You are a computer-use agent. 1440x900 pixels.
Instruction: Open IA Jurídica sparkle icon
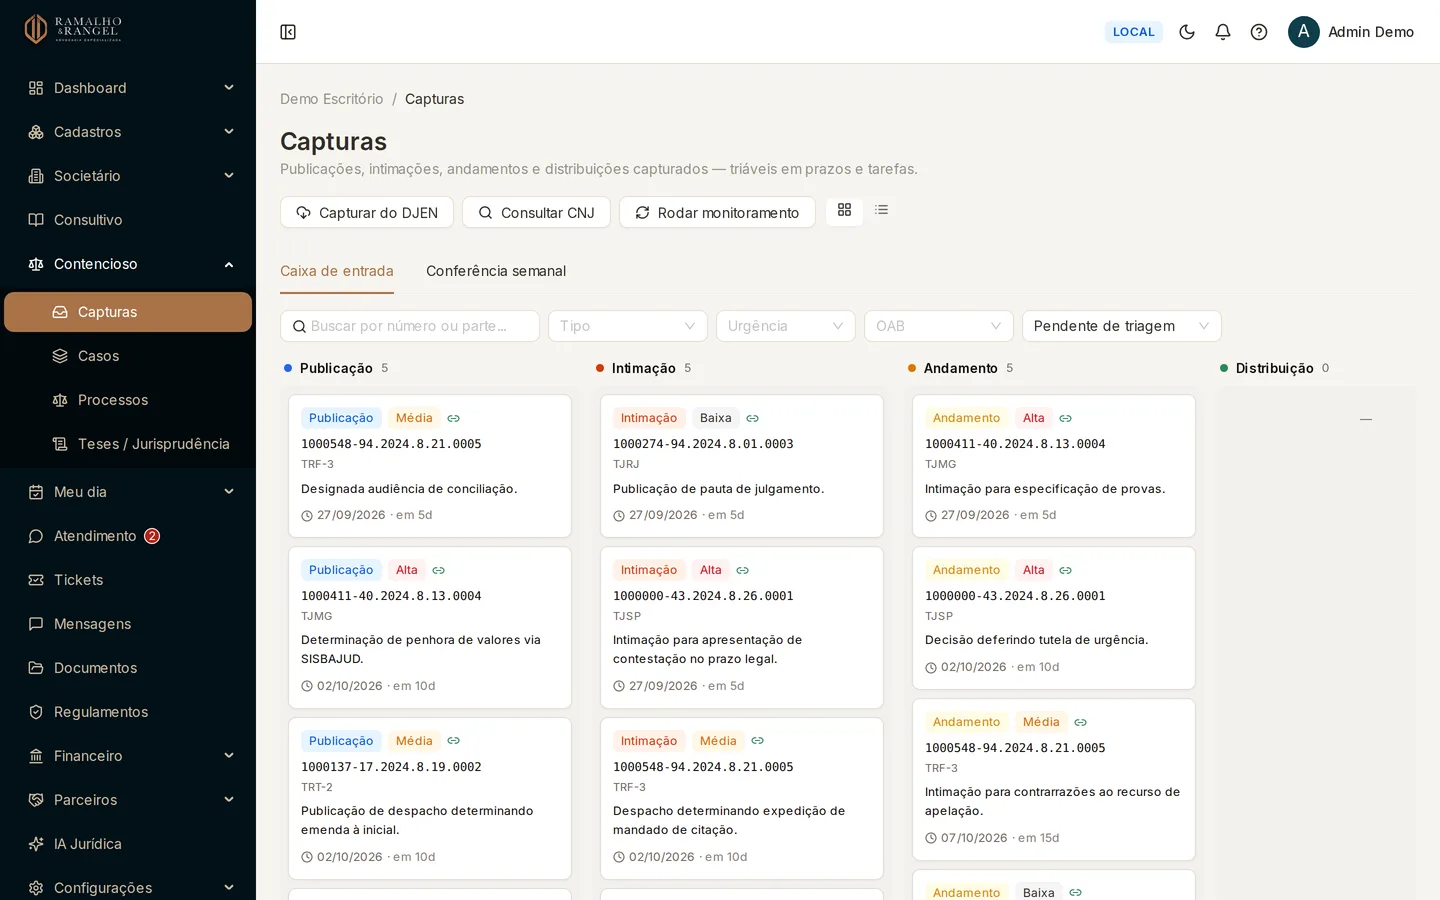click(36, 844)
